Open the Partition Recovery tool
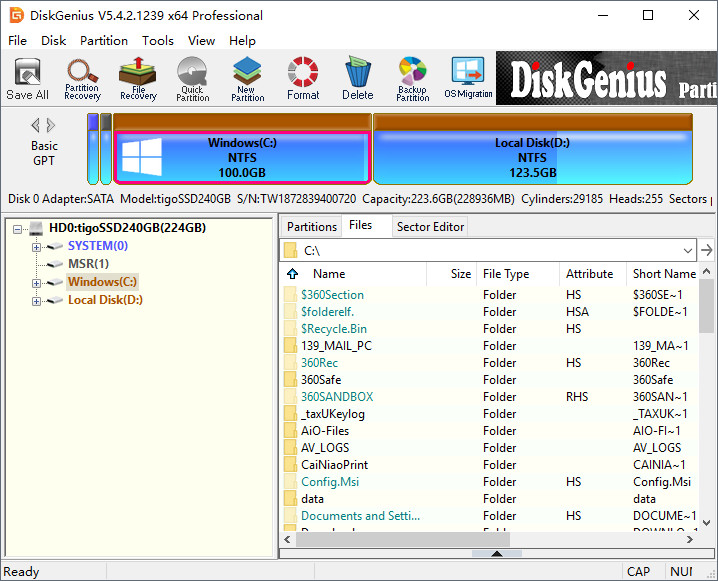 (x=82, y=79)
